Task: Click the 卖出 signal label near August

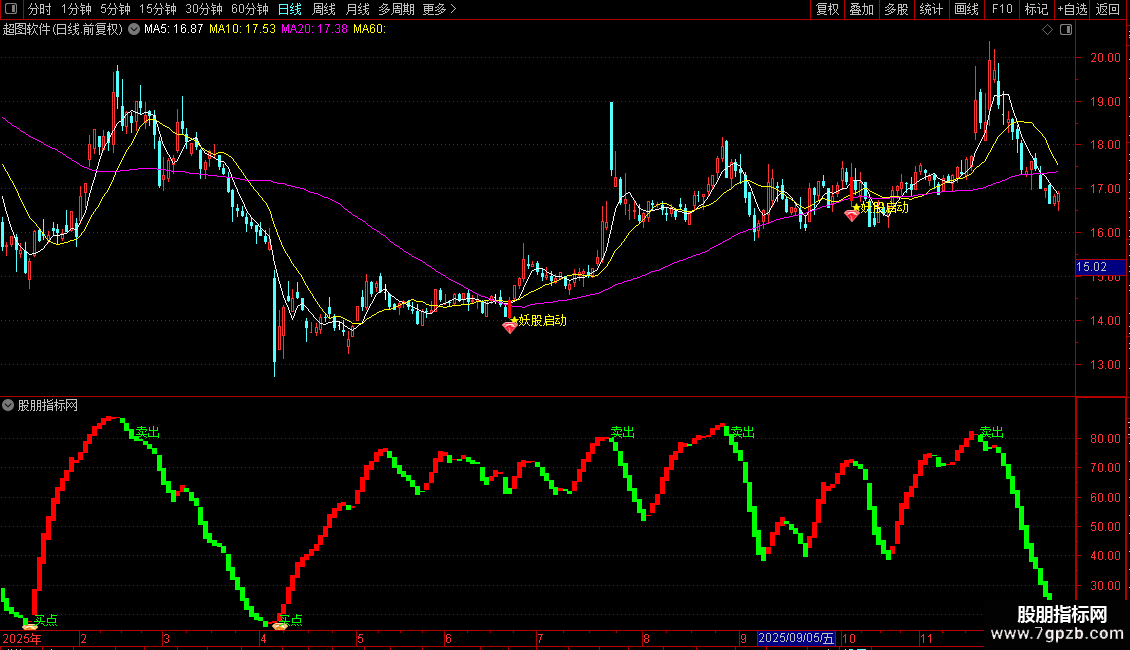Action: coord(623,432)
